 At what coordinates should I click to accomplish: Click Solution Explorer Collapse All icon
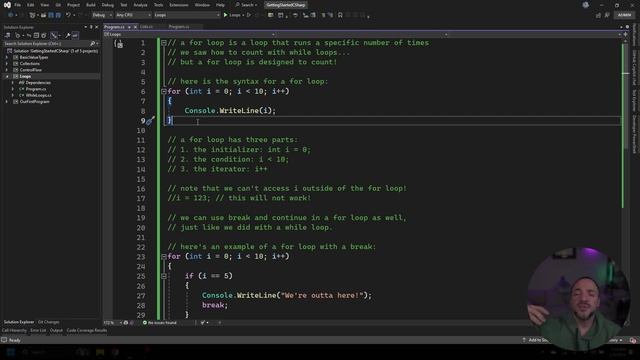coord(36,36)
